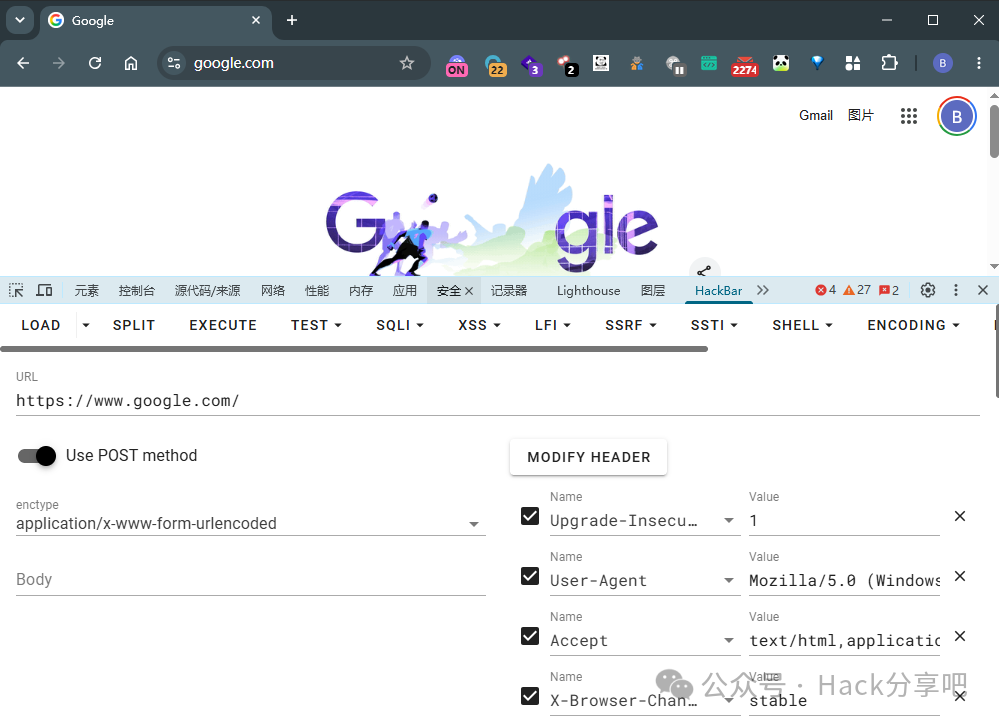Share the Google doodle
This screenshot has width=999, height=725.
click(704, 270)
